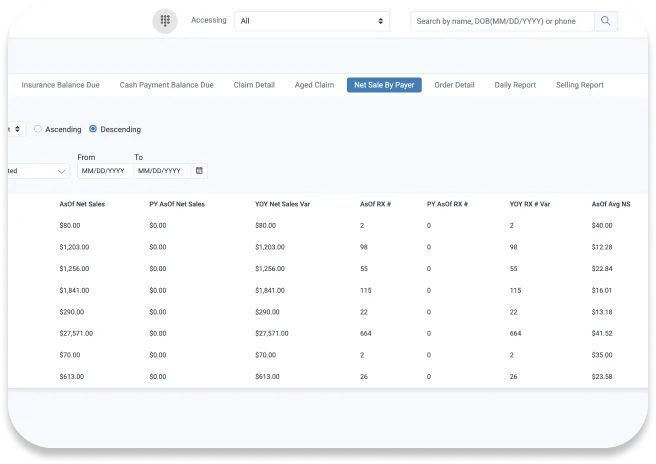Expand the sort-by dropdown beside Ascending

pos(16,129)
